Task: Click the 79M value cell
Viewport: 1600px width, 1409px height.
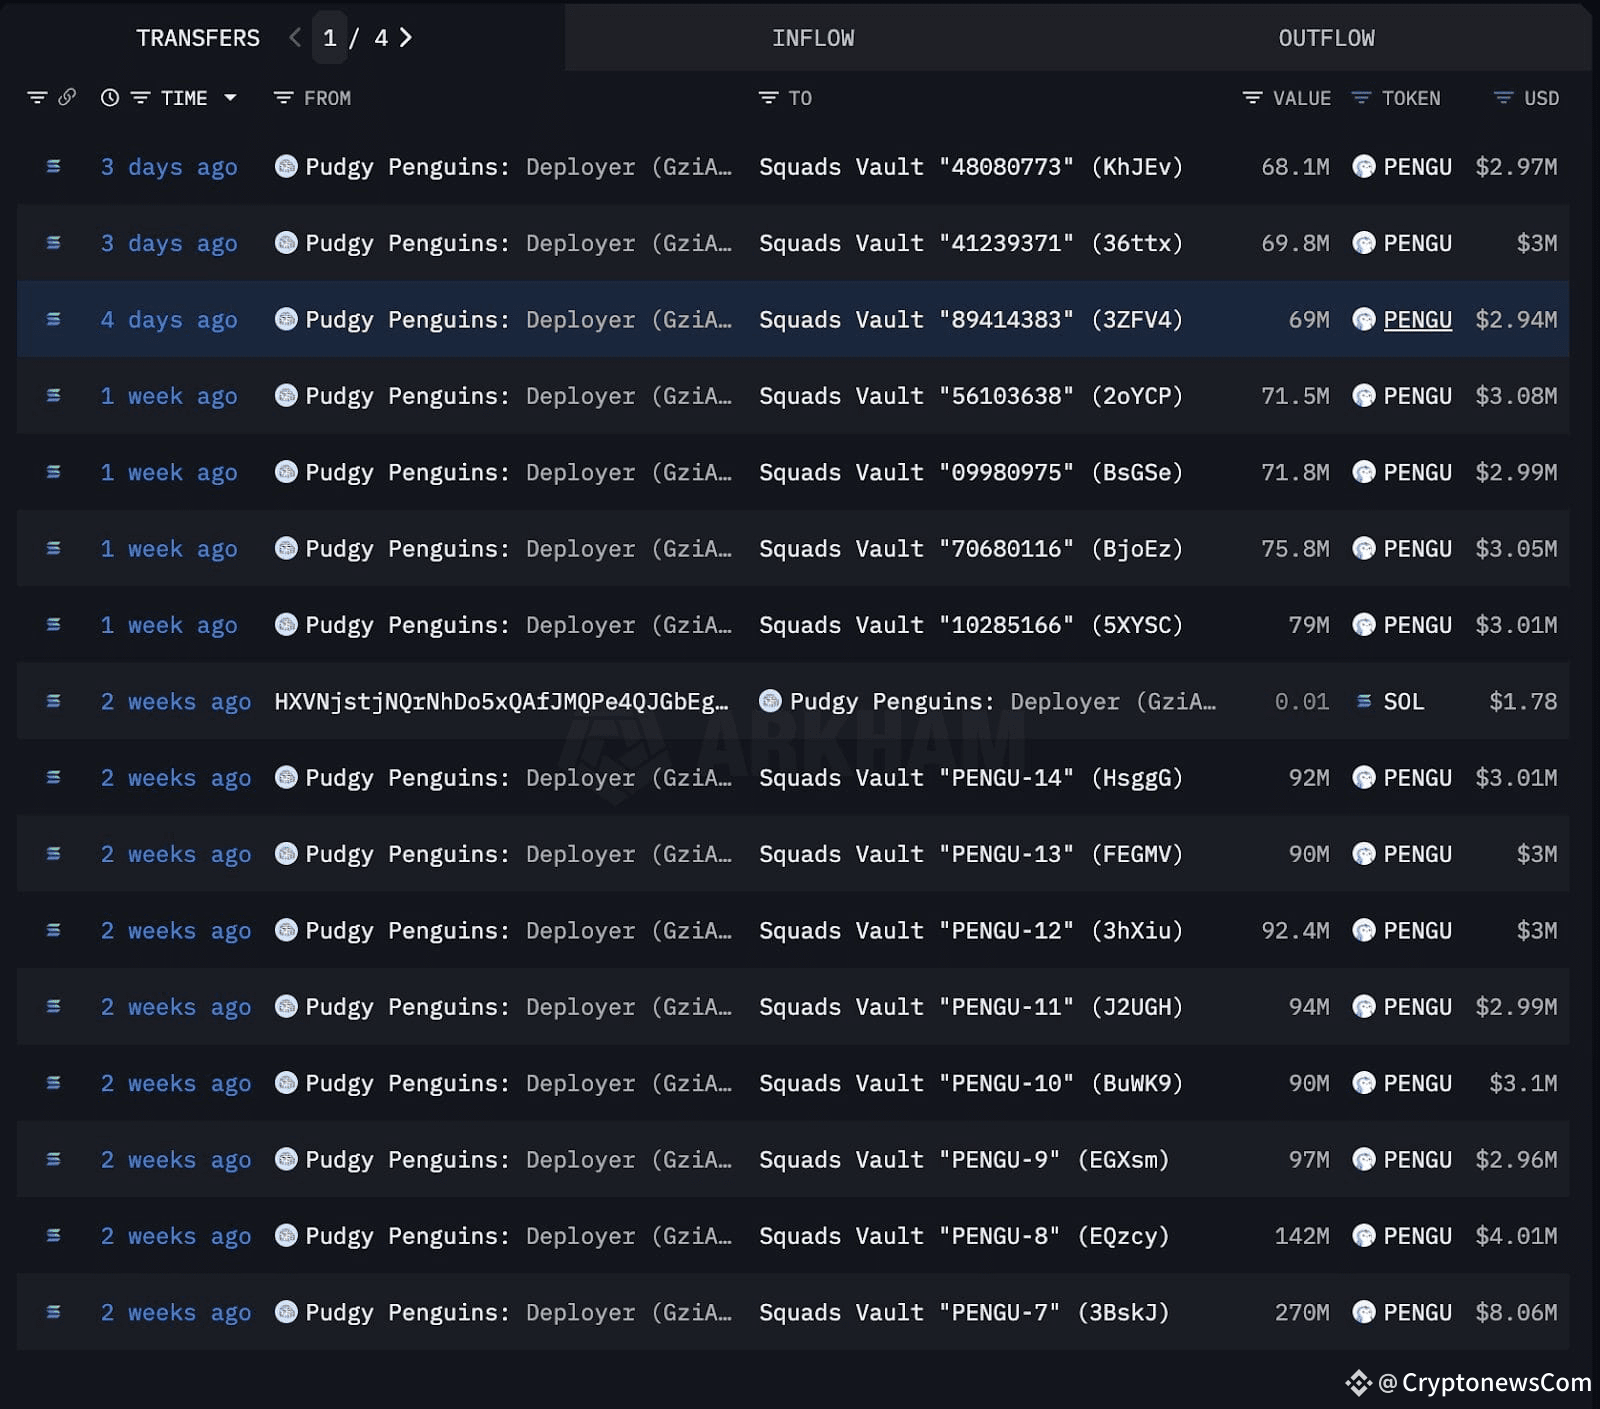Action: click(1309, 625)
